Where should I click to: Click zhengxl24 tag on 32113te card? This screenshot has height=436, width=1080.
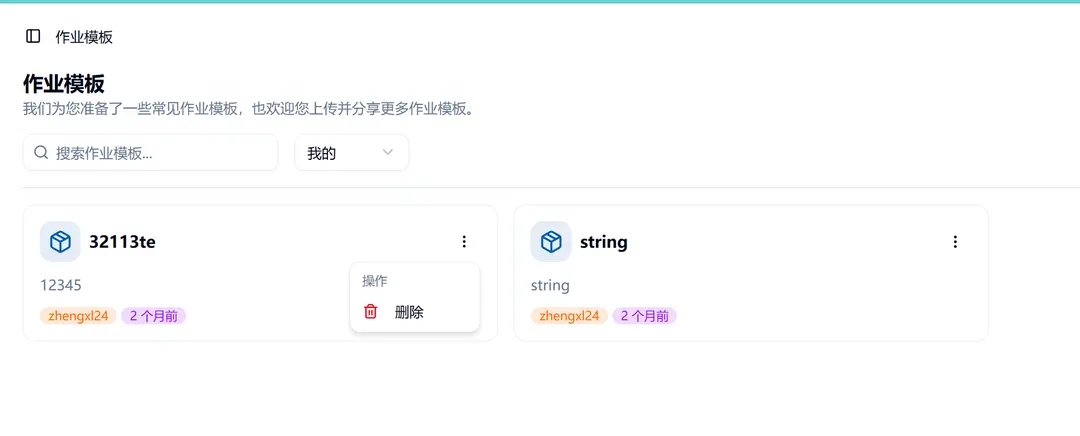[x=79, y=316]
